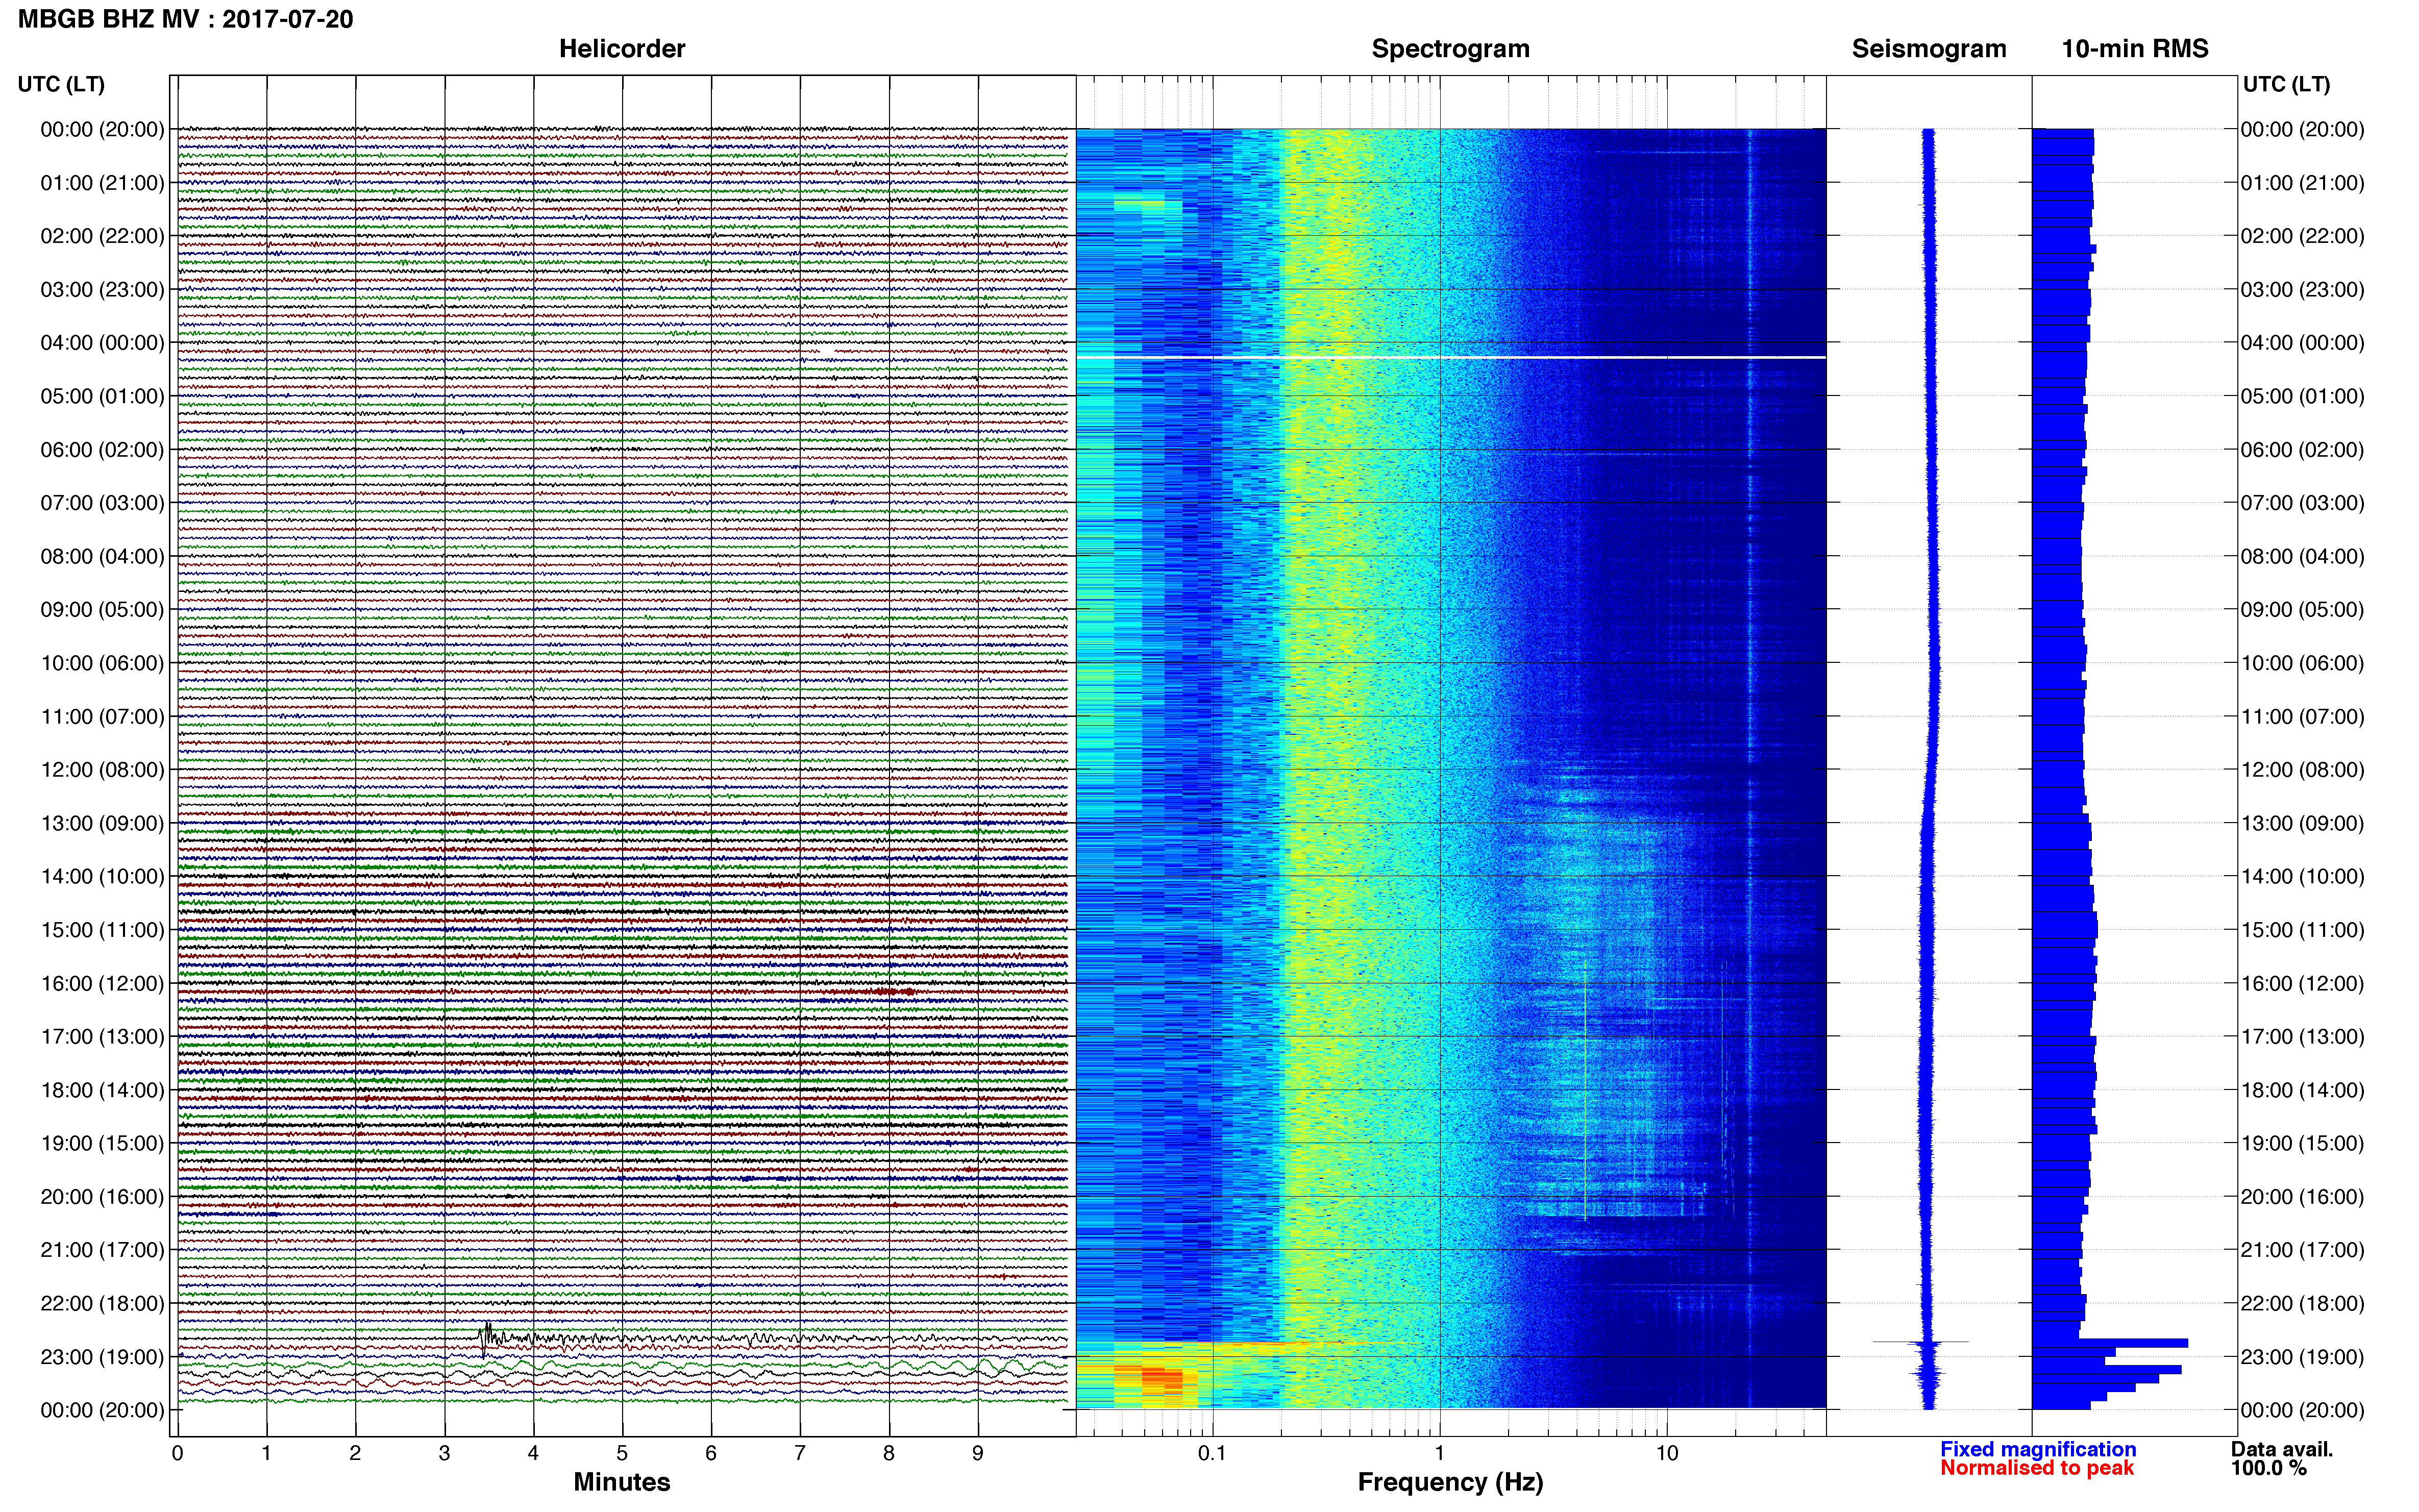Viewport: 2419px width, 1512px height.
Task: Select the 'Helicorder' panel heading
Action: click(x=622, y=49)
